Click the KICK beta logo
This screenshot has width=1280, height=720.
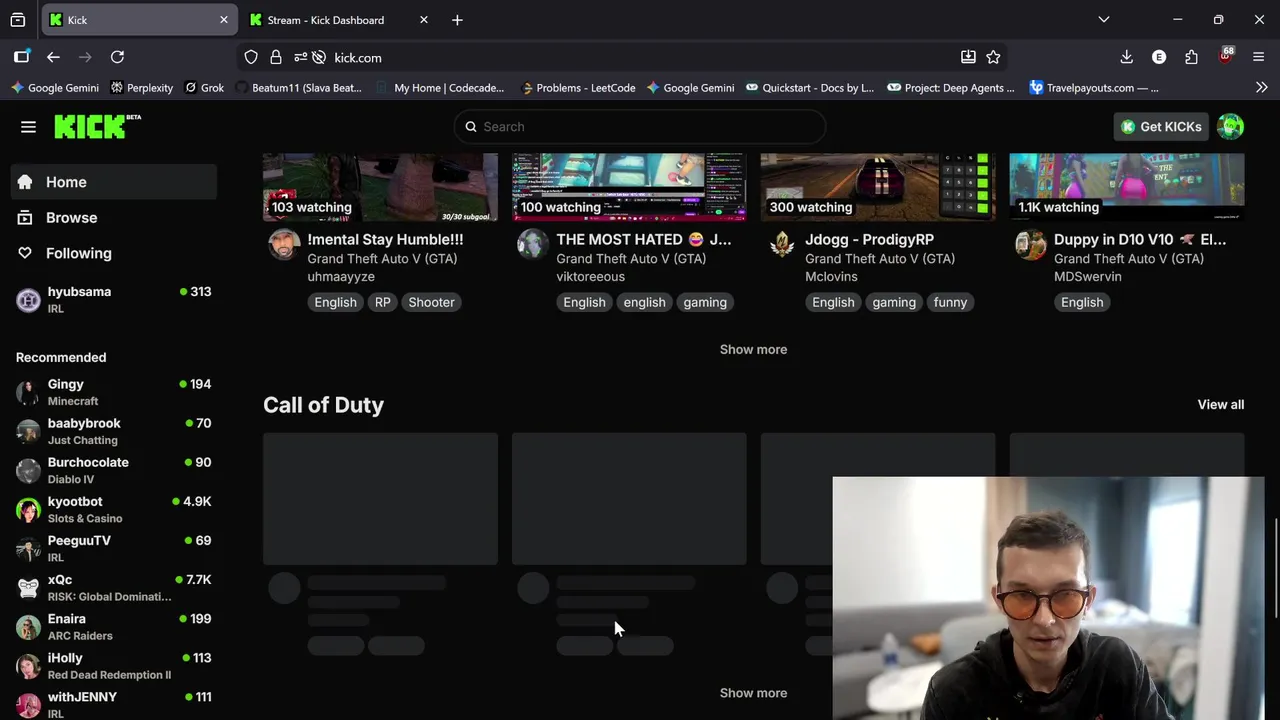pos(97,126)
